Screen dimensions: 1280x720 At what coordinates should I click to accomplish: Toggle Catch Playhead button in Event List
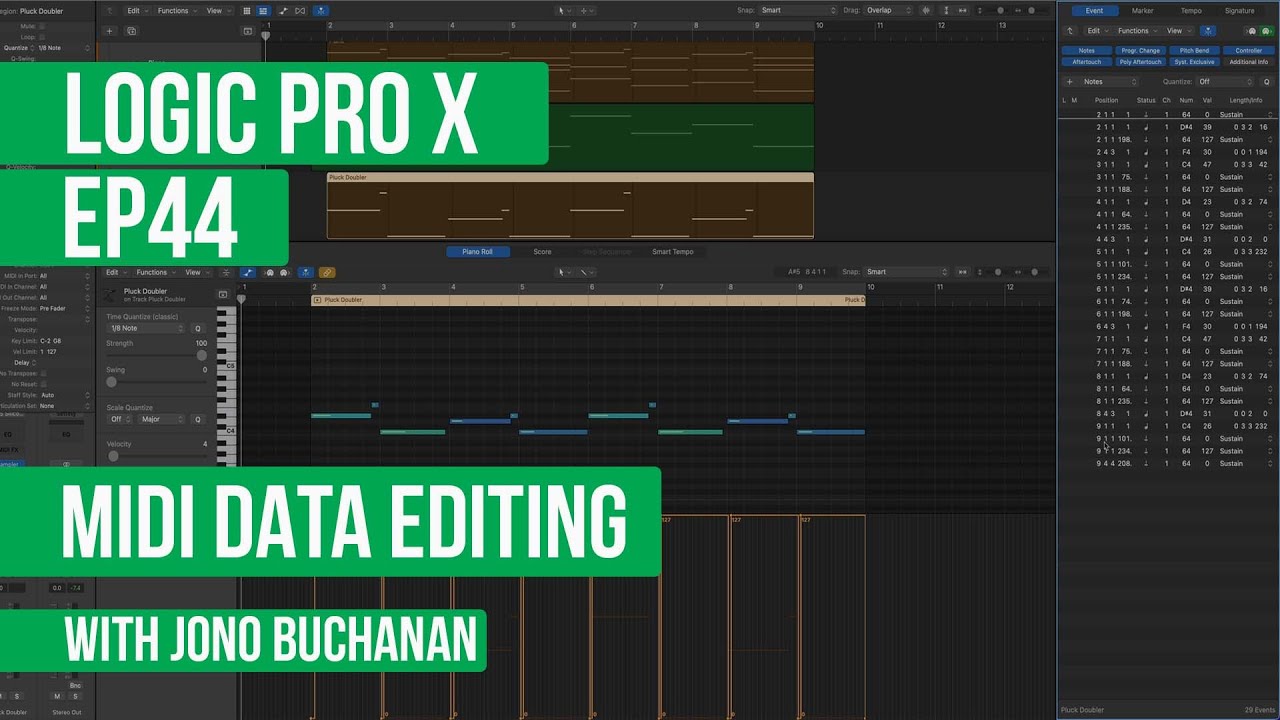tap(1208, 31)
